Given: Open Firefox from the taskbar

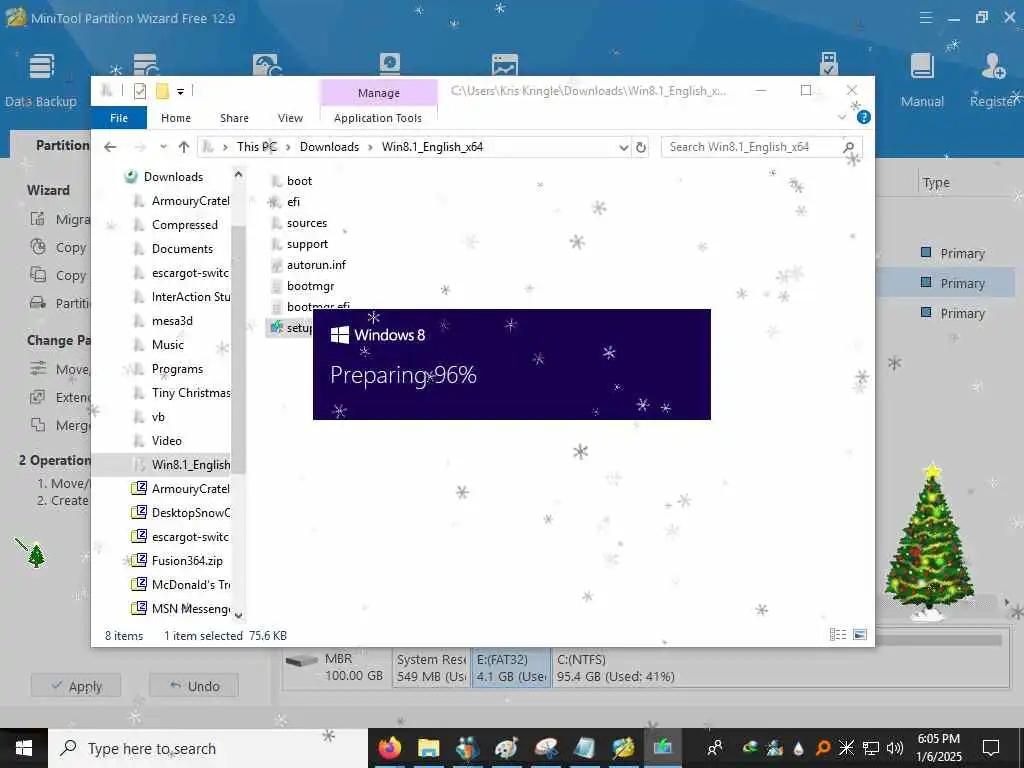Looking at the screenshot, I should (x=390, y=748).
